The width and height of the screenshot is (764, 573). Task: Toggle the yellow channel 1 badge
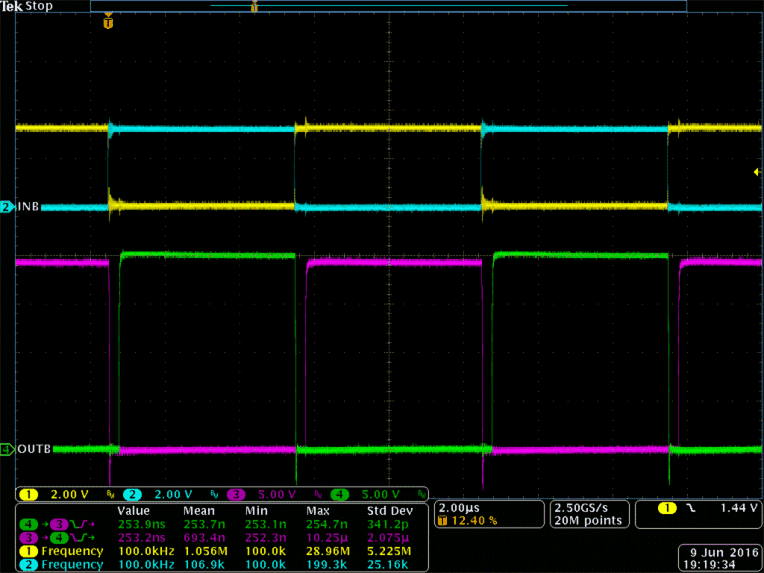[29, 495]
